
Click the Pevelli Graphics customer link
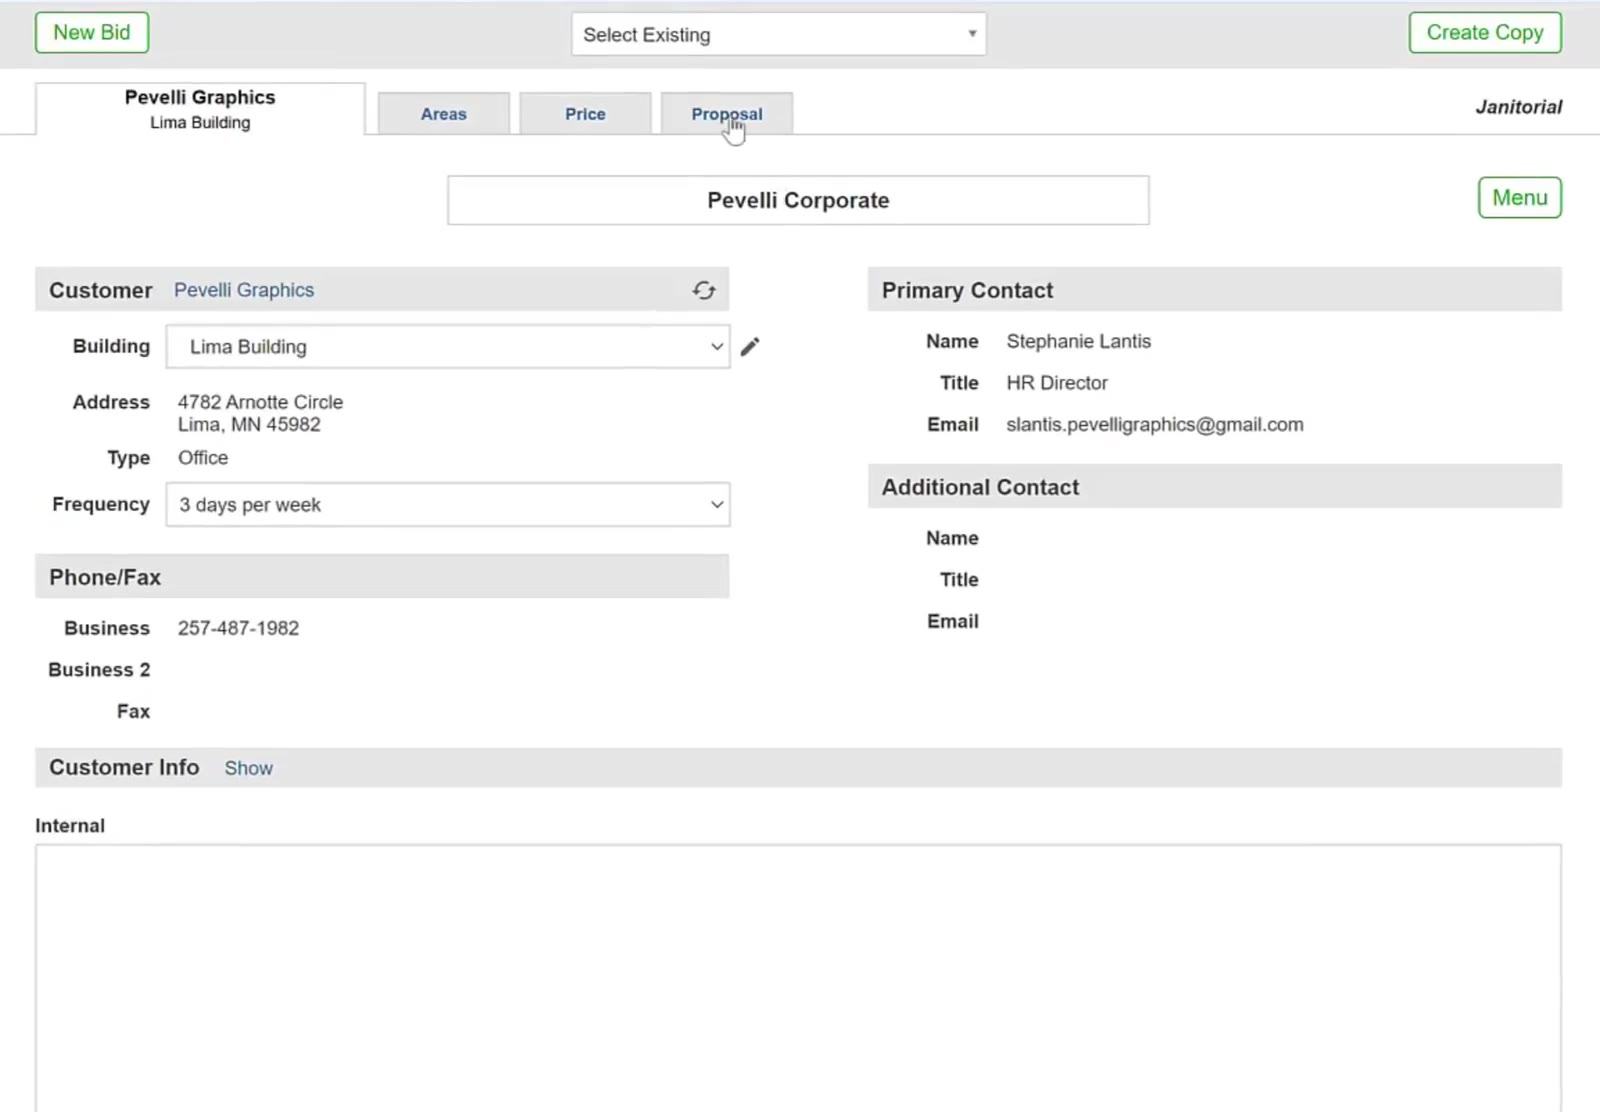(244, 290)
